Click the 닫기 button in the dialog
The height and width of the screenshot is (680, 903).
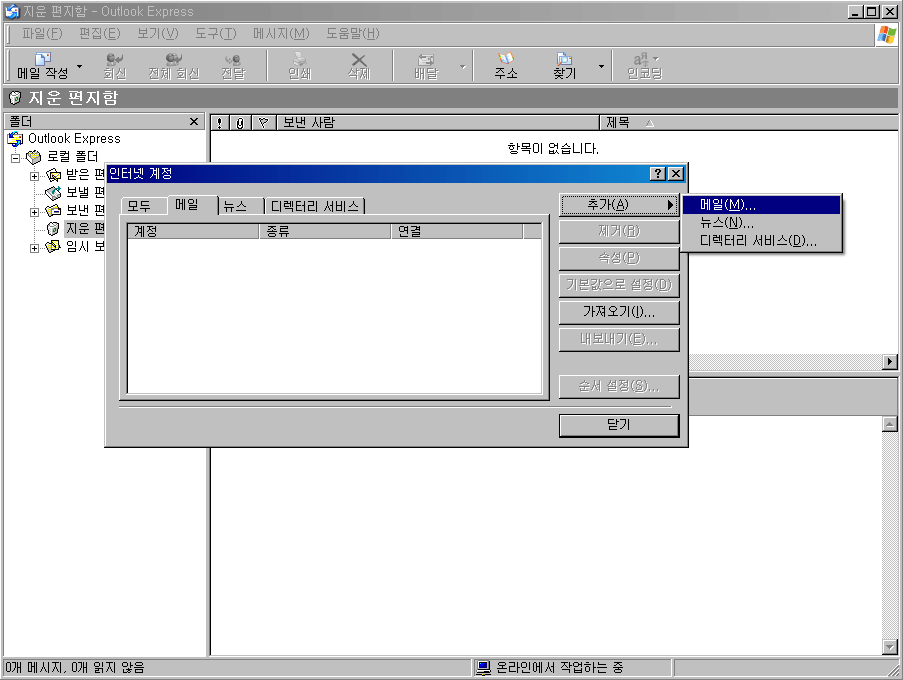(619, 426)
